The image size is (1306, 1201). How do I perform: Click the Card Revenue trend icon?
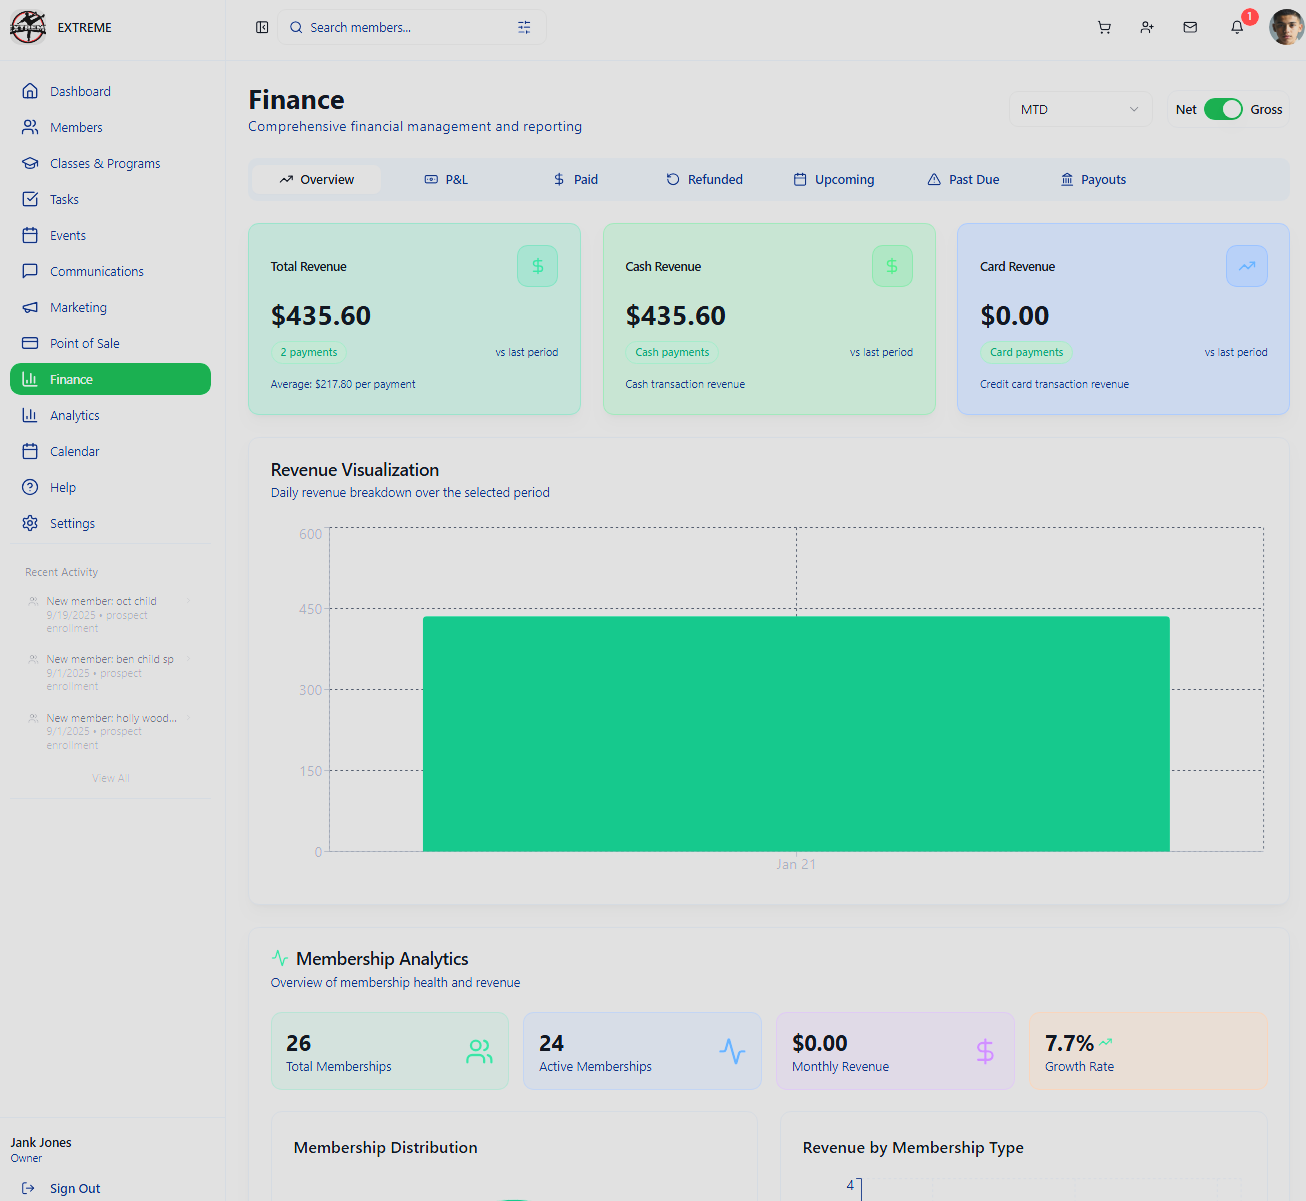coord(1247,266)
